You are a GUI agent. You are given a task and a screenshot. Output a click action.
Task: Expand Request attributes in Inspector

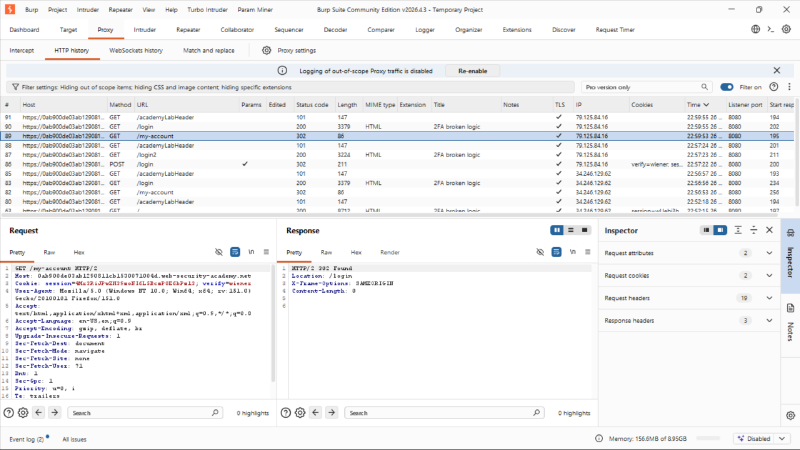tap(690, 253)
